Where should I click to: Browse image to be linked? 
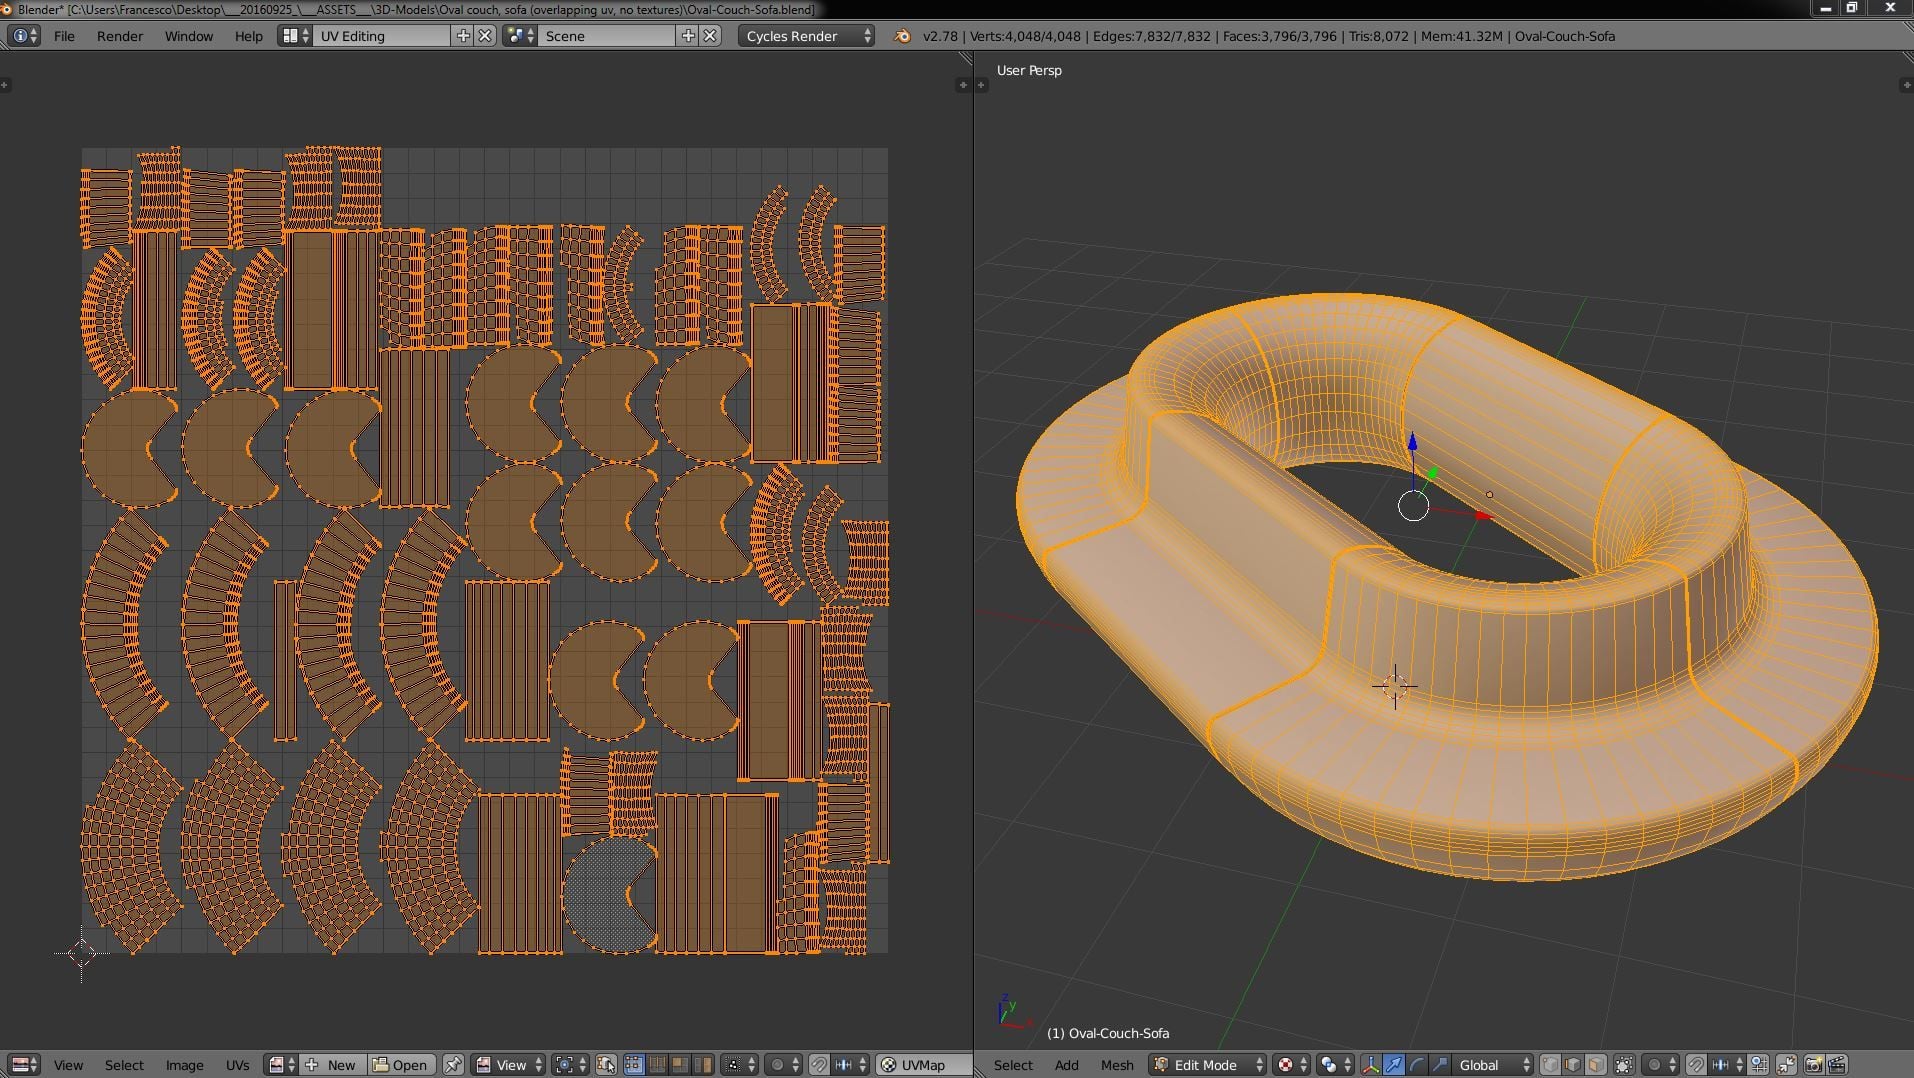[x=281, y=1065]
